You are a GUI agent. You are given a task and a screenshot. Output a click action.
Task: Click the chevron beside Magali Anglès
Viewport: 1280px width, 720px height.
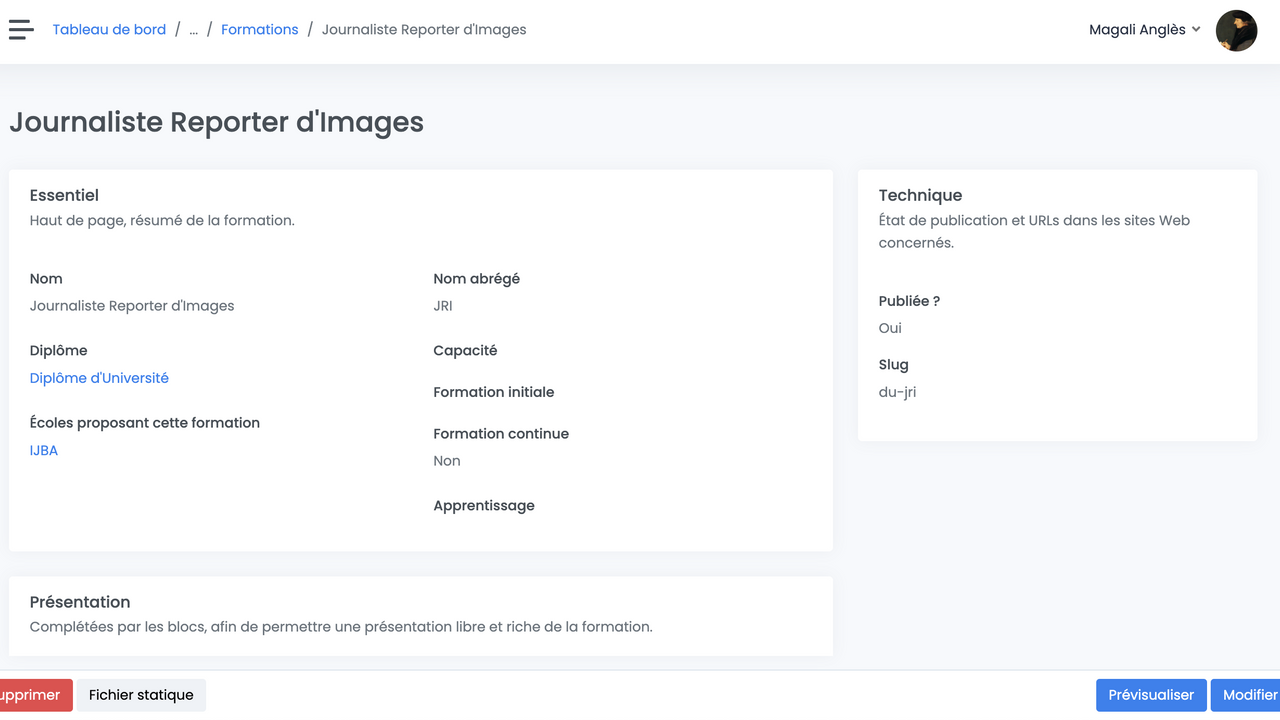point(1196,30)
